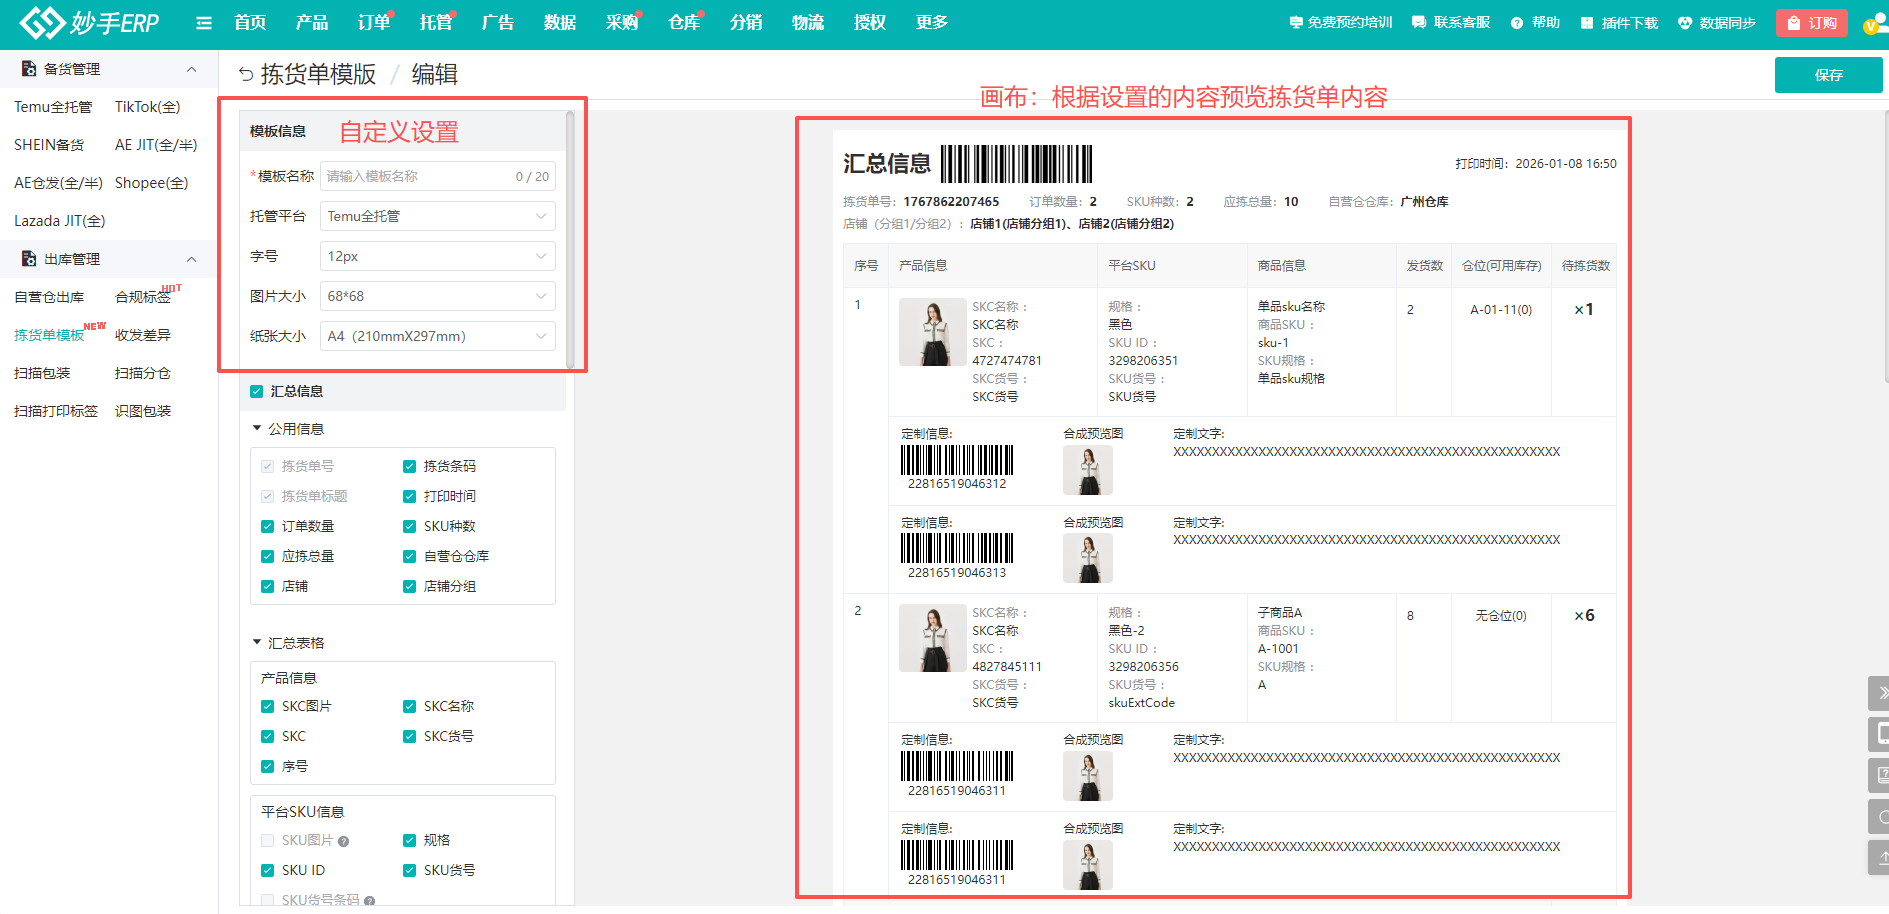Collapse the 公用信息 section
Image resolution: width=1889 pixels, height=914 pixels.
tap(257, 429)
